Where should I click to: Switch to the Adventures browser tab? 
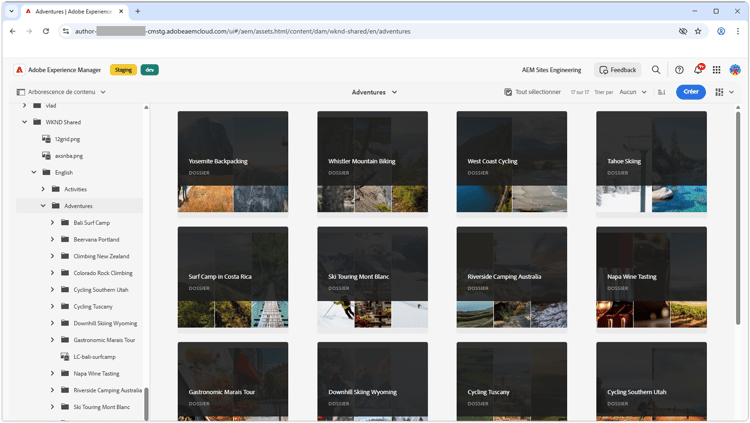(74, 11)
